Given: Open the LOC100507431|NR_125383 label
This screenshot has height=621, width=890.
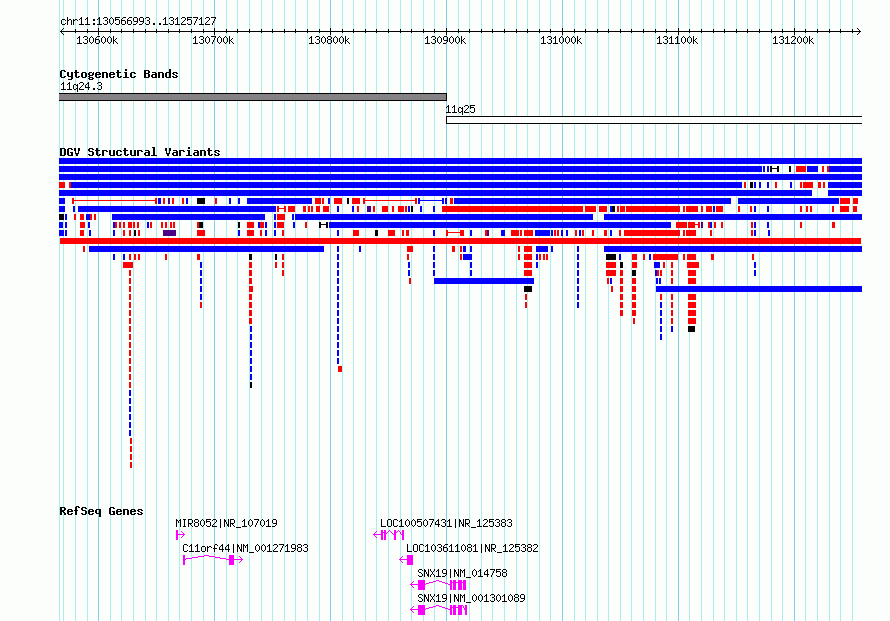Looking at the screenshot, I should coord(446,523).
